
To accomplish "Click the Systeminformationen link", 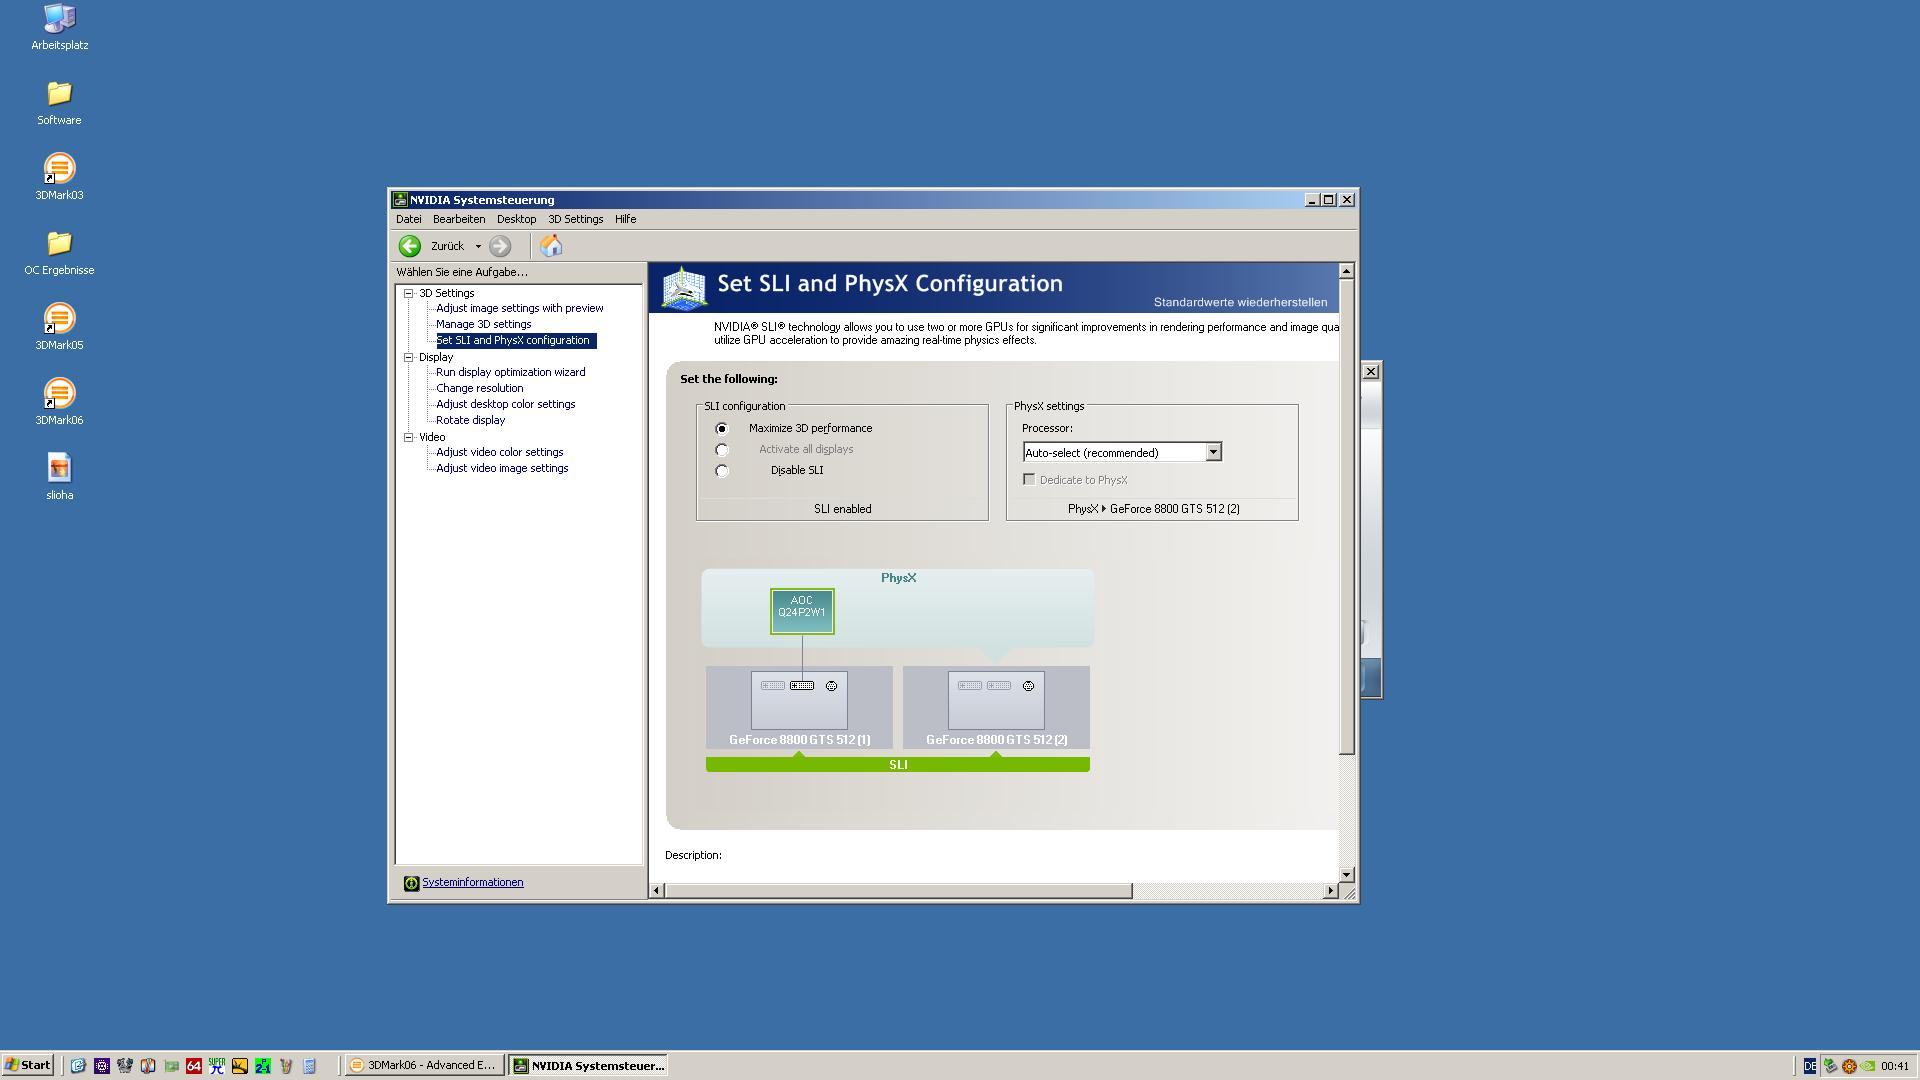I will [x=472, y=883].
